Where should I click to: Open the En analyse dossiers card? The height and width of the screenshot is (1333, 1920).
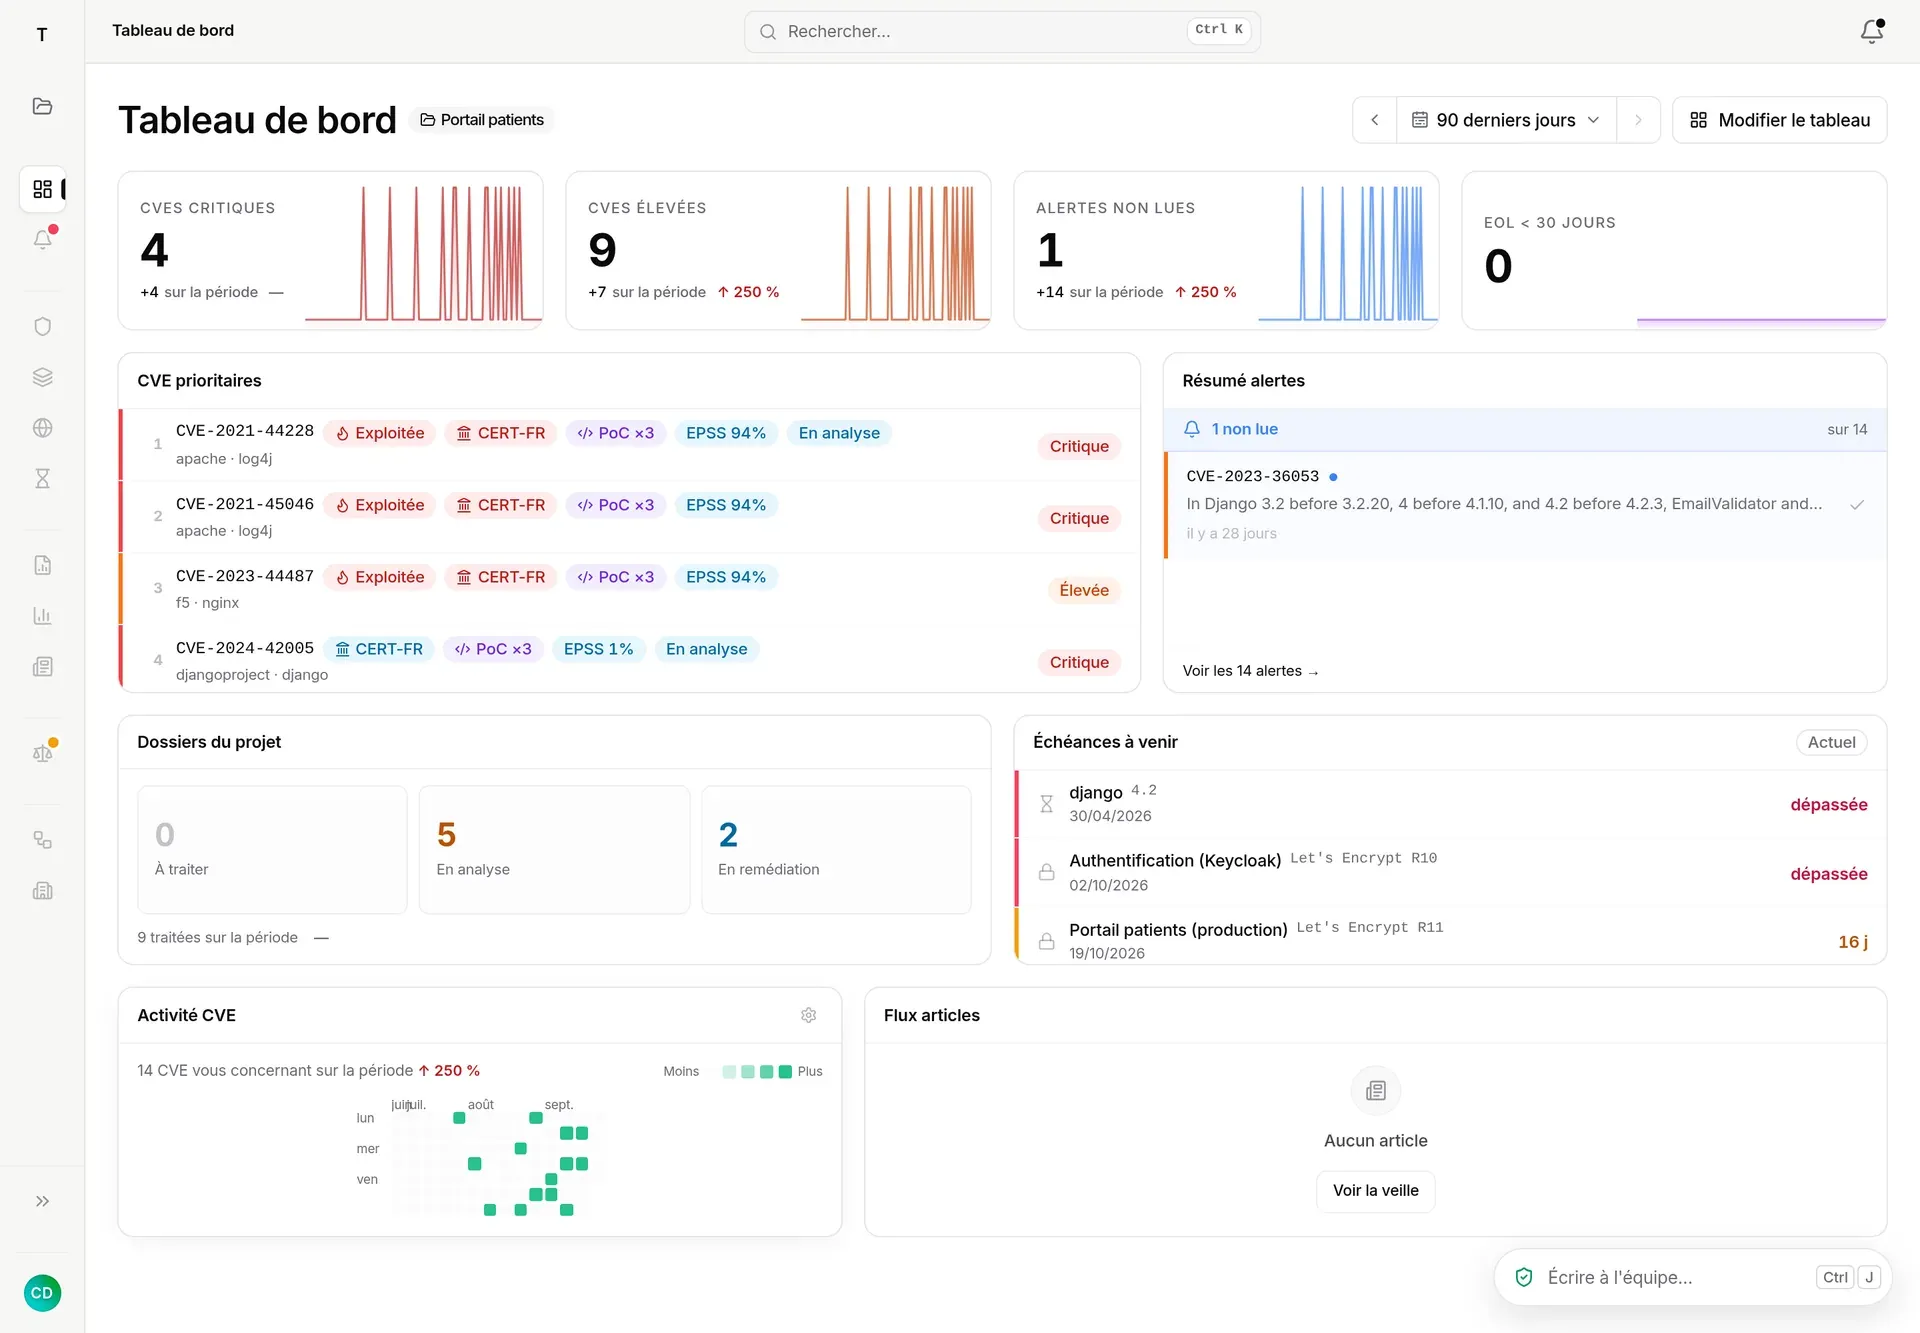(x=554, y=849)
